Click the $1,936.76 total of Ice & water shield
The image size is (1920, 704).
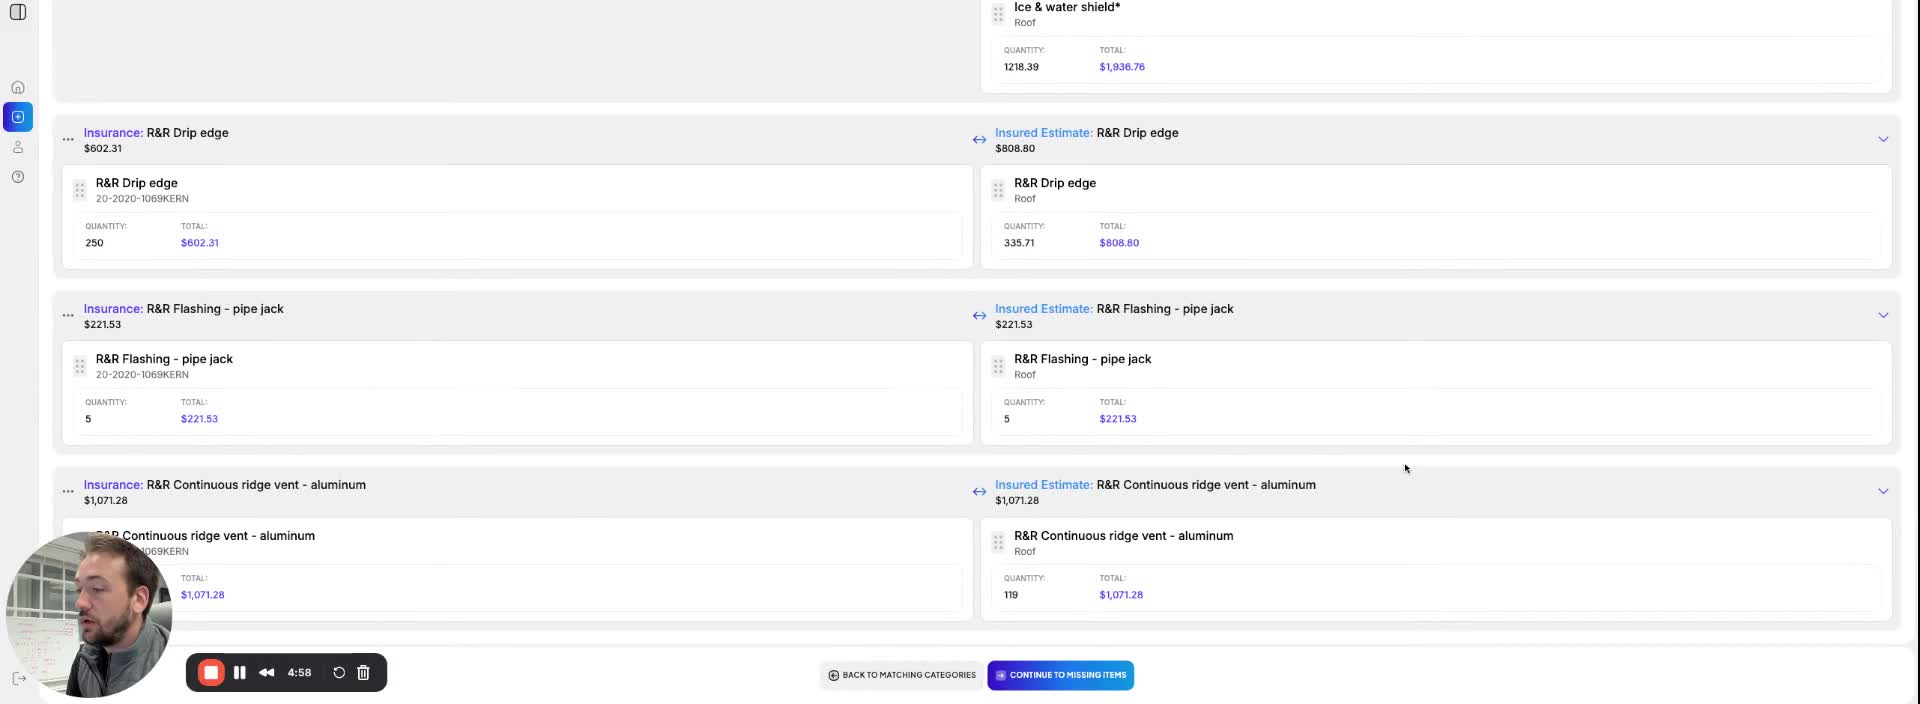coord(1122,67)
